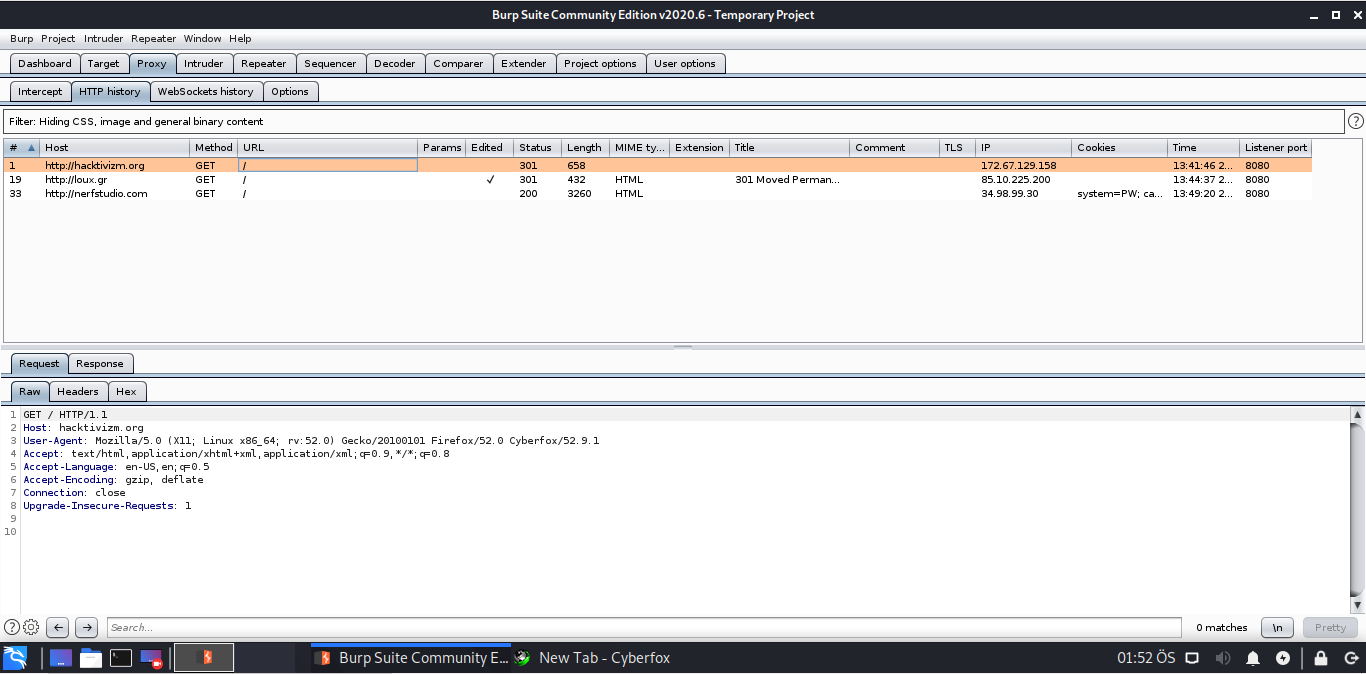Switch to Burp Suite Community taskbar window

tap(411, 657)
